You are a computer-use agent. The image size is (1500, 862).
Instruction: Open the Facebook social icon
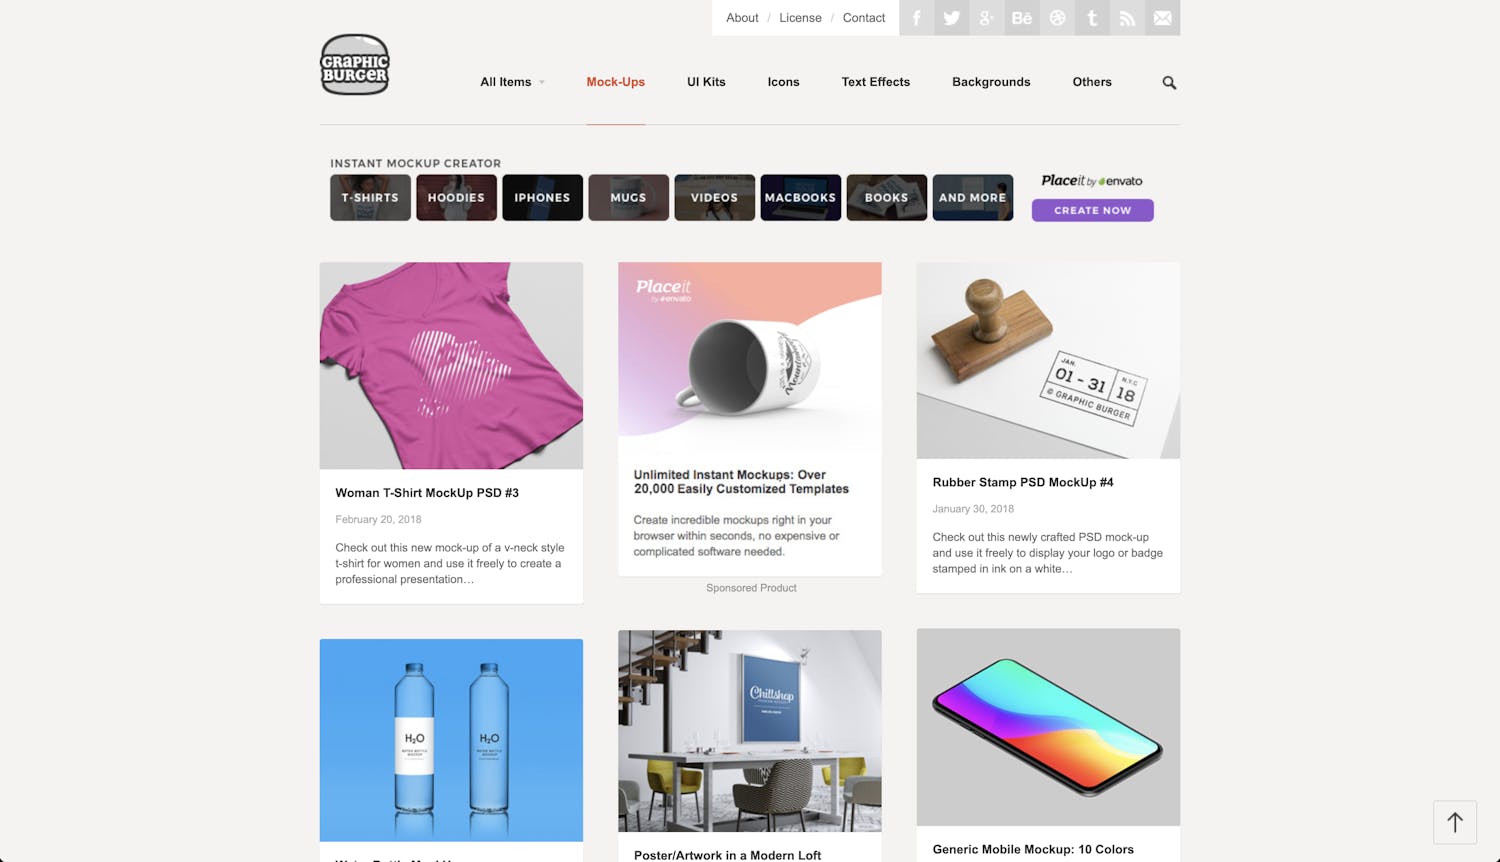(x=917, y=18)
